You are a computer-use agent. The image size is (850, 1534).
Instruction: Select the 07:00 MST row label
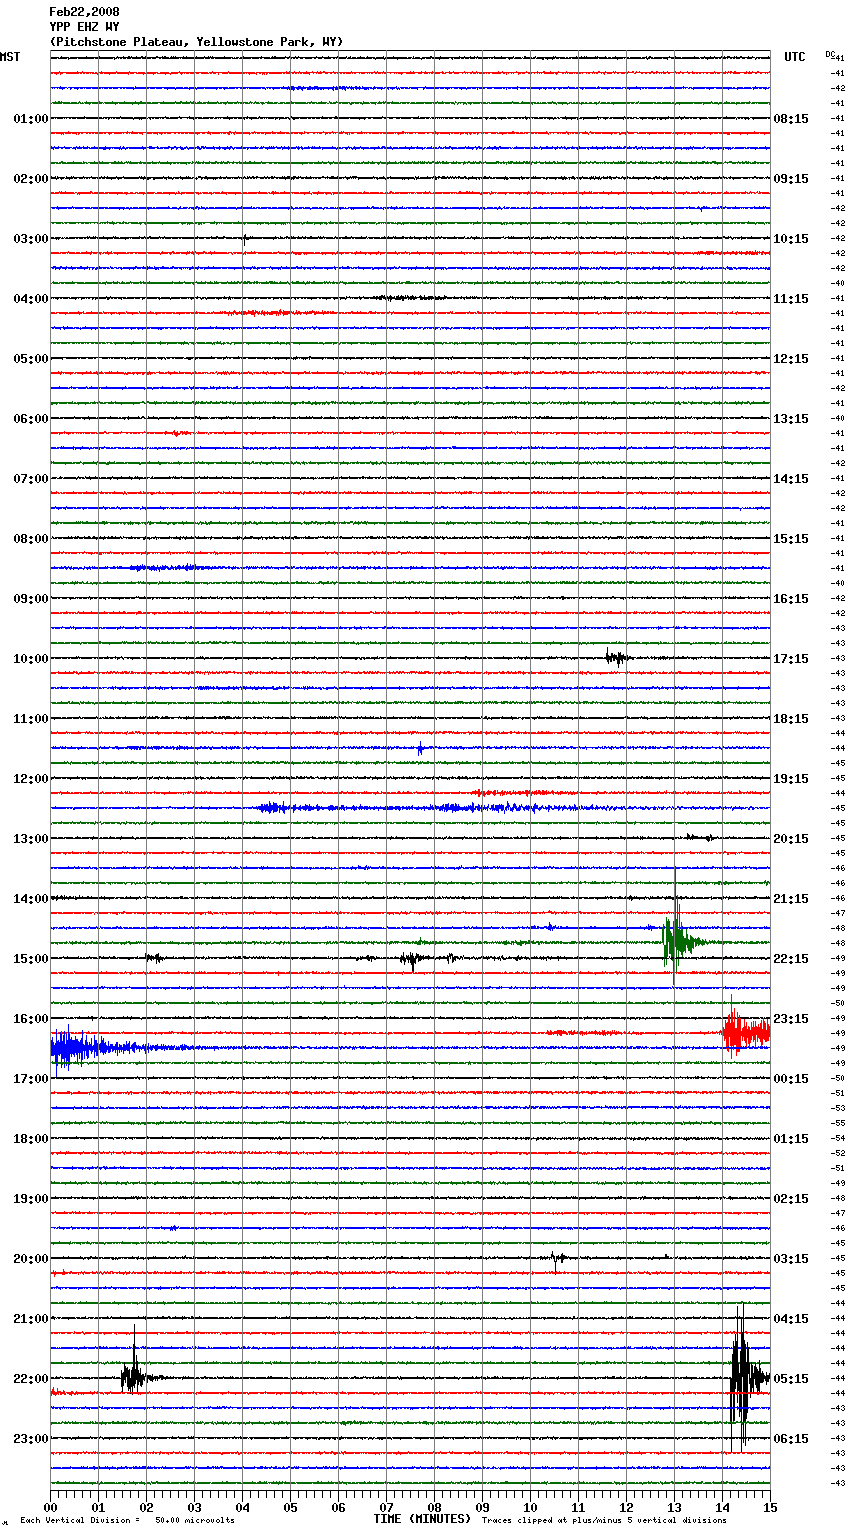tap(30, 479)
